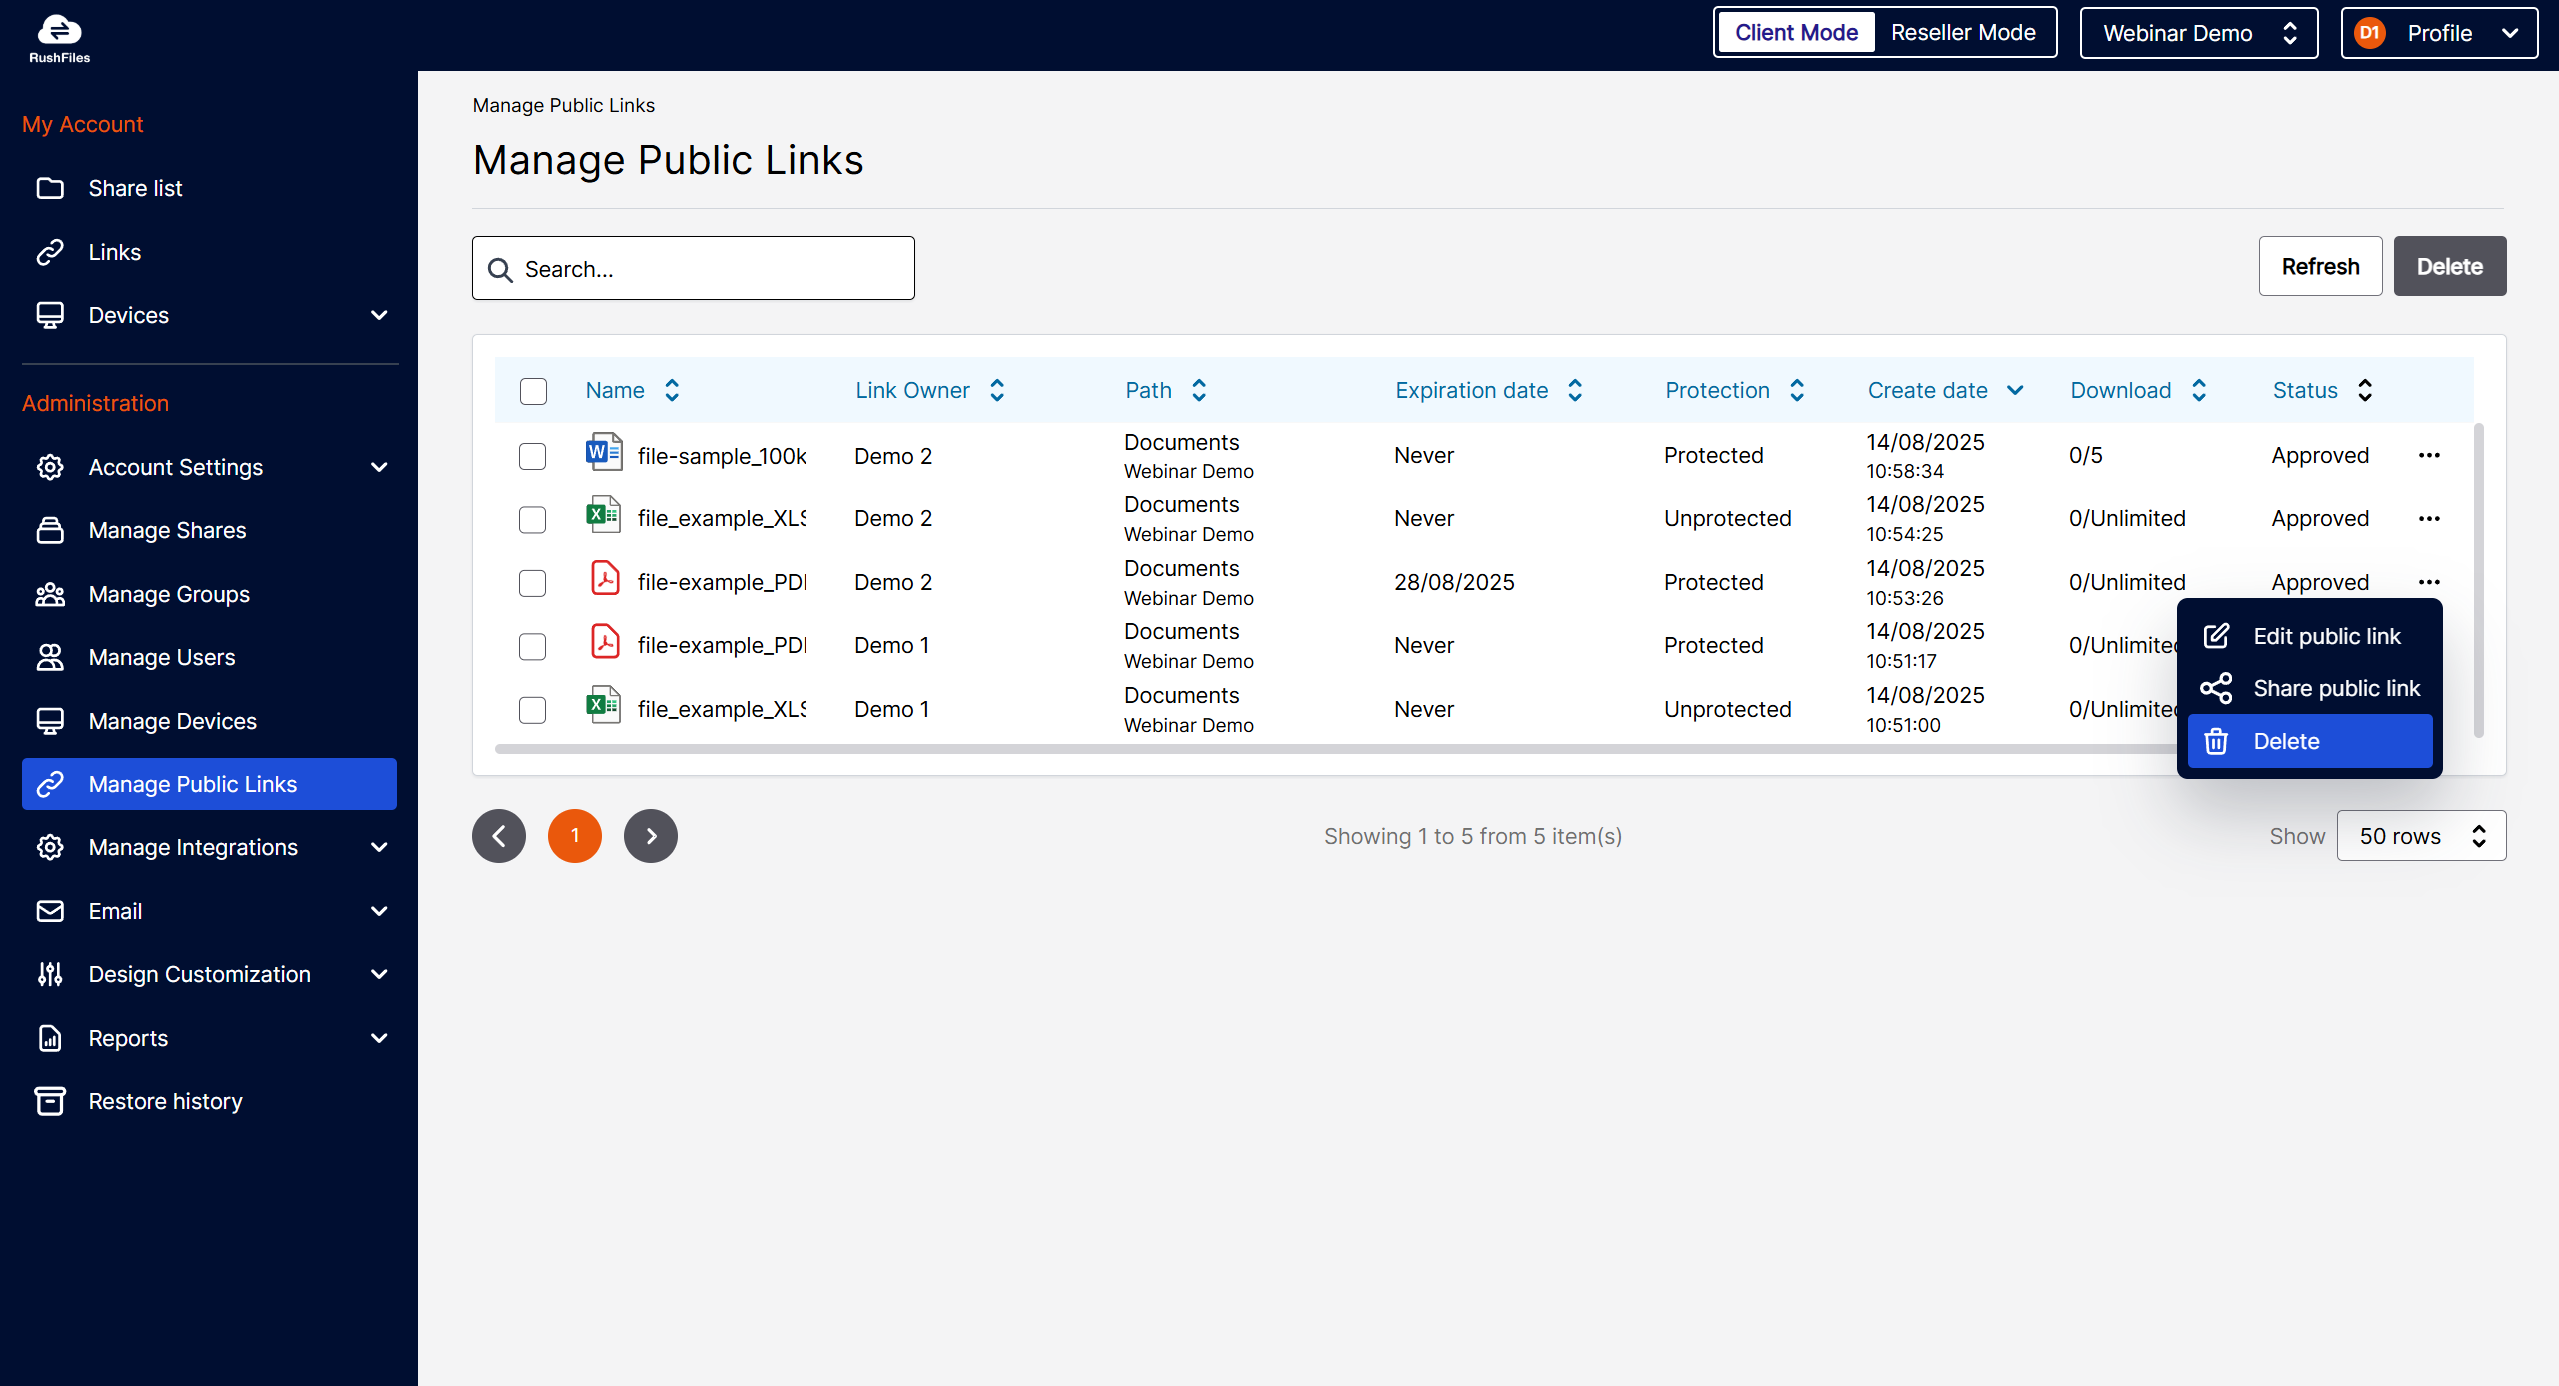2559x1386 pixels.
Task: Go to next page arrow
Action: pyautogui.click(x=650, y=836)
